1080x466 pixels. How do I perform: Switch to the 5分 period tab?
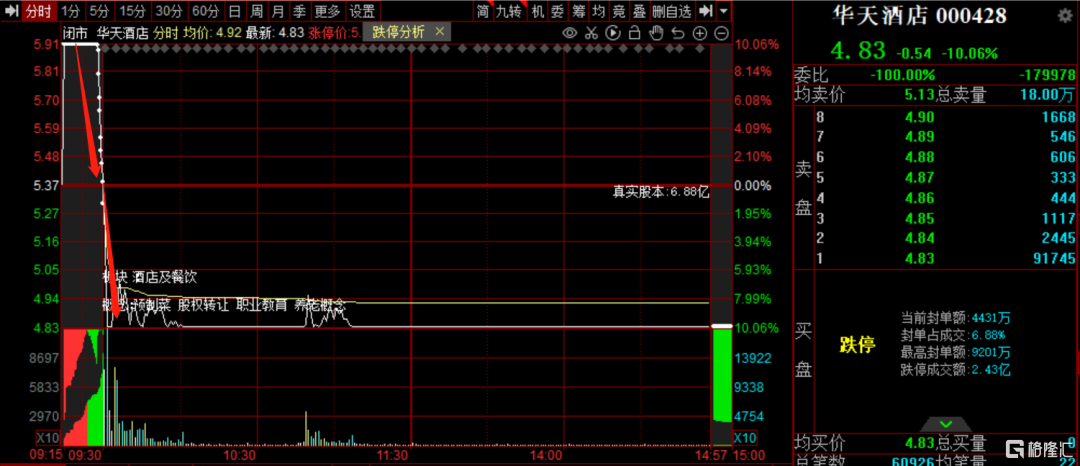[x=100, y=10]
